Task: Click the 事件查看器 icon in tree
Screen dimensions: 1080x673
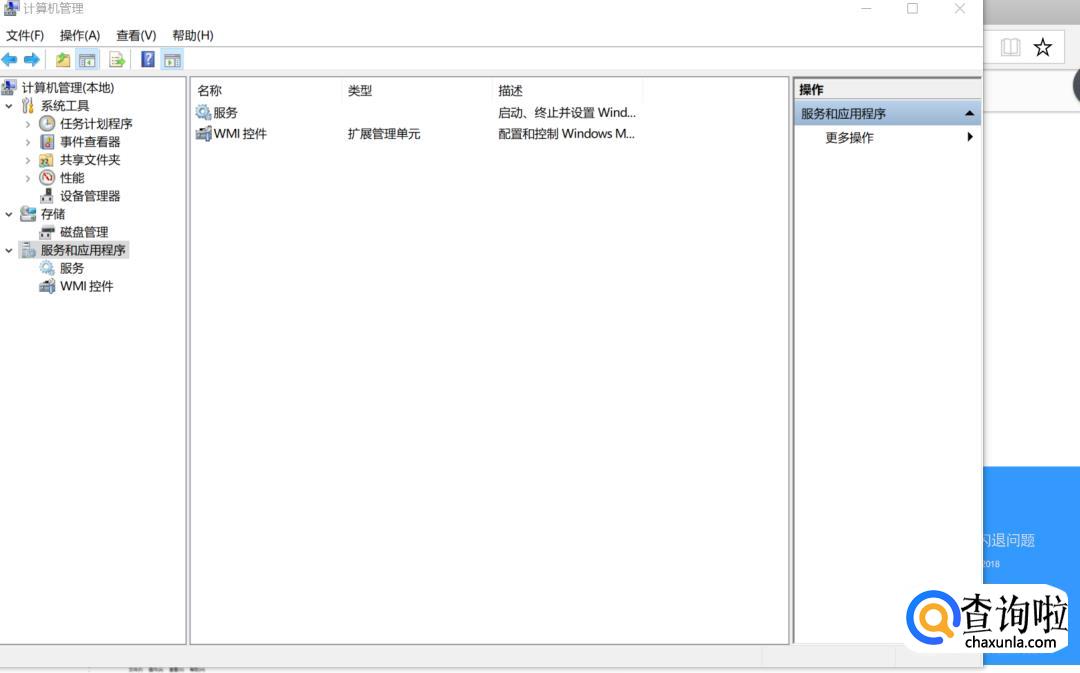Action: pos(47,141)
